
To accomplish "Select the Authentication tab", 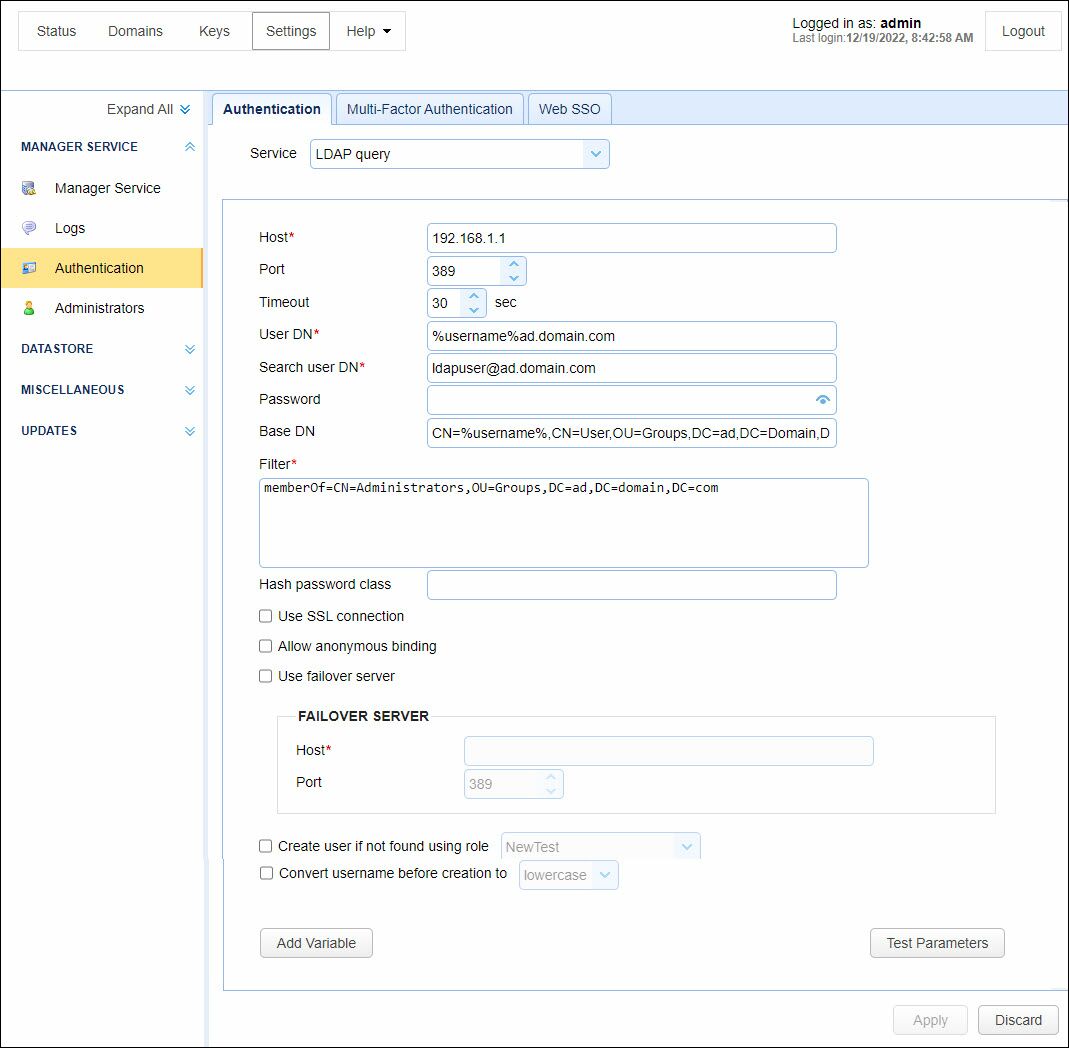I will point(271,109).
